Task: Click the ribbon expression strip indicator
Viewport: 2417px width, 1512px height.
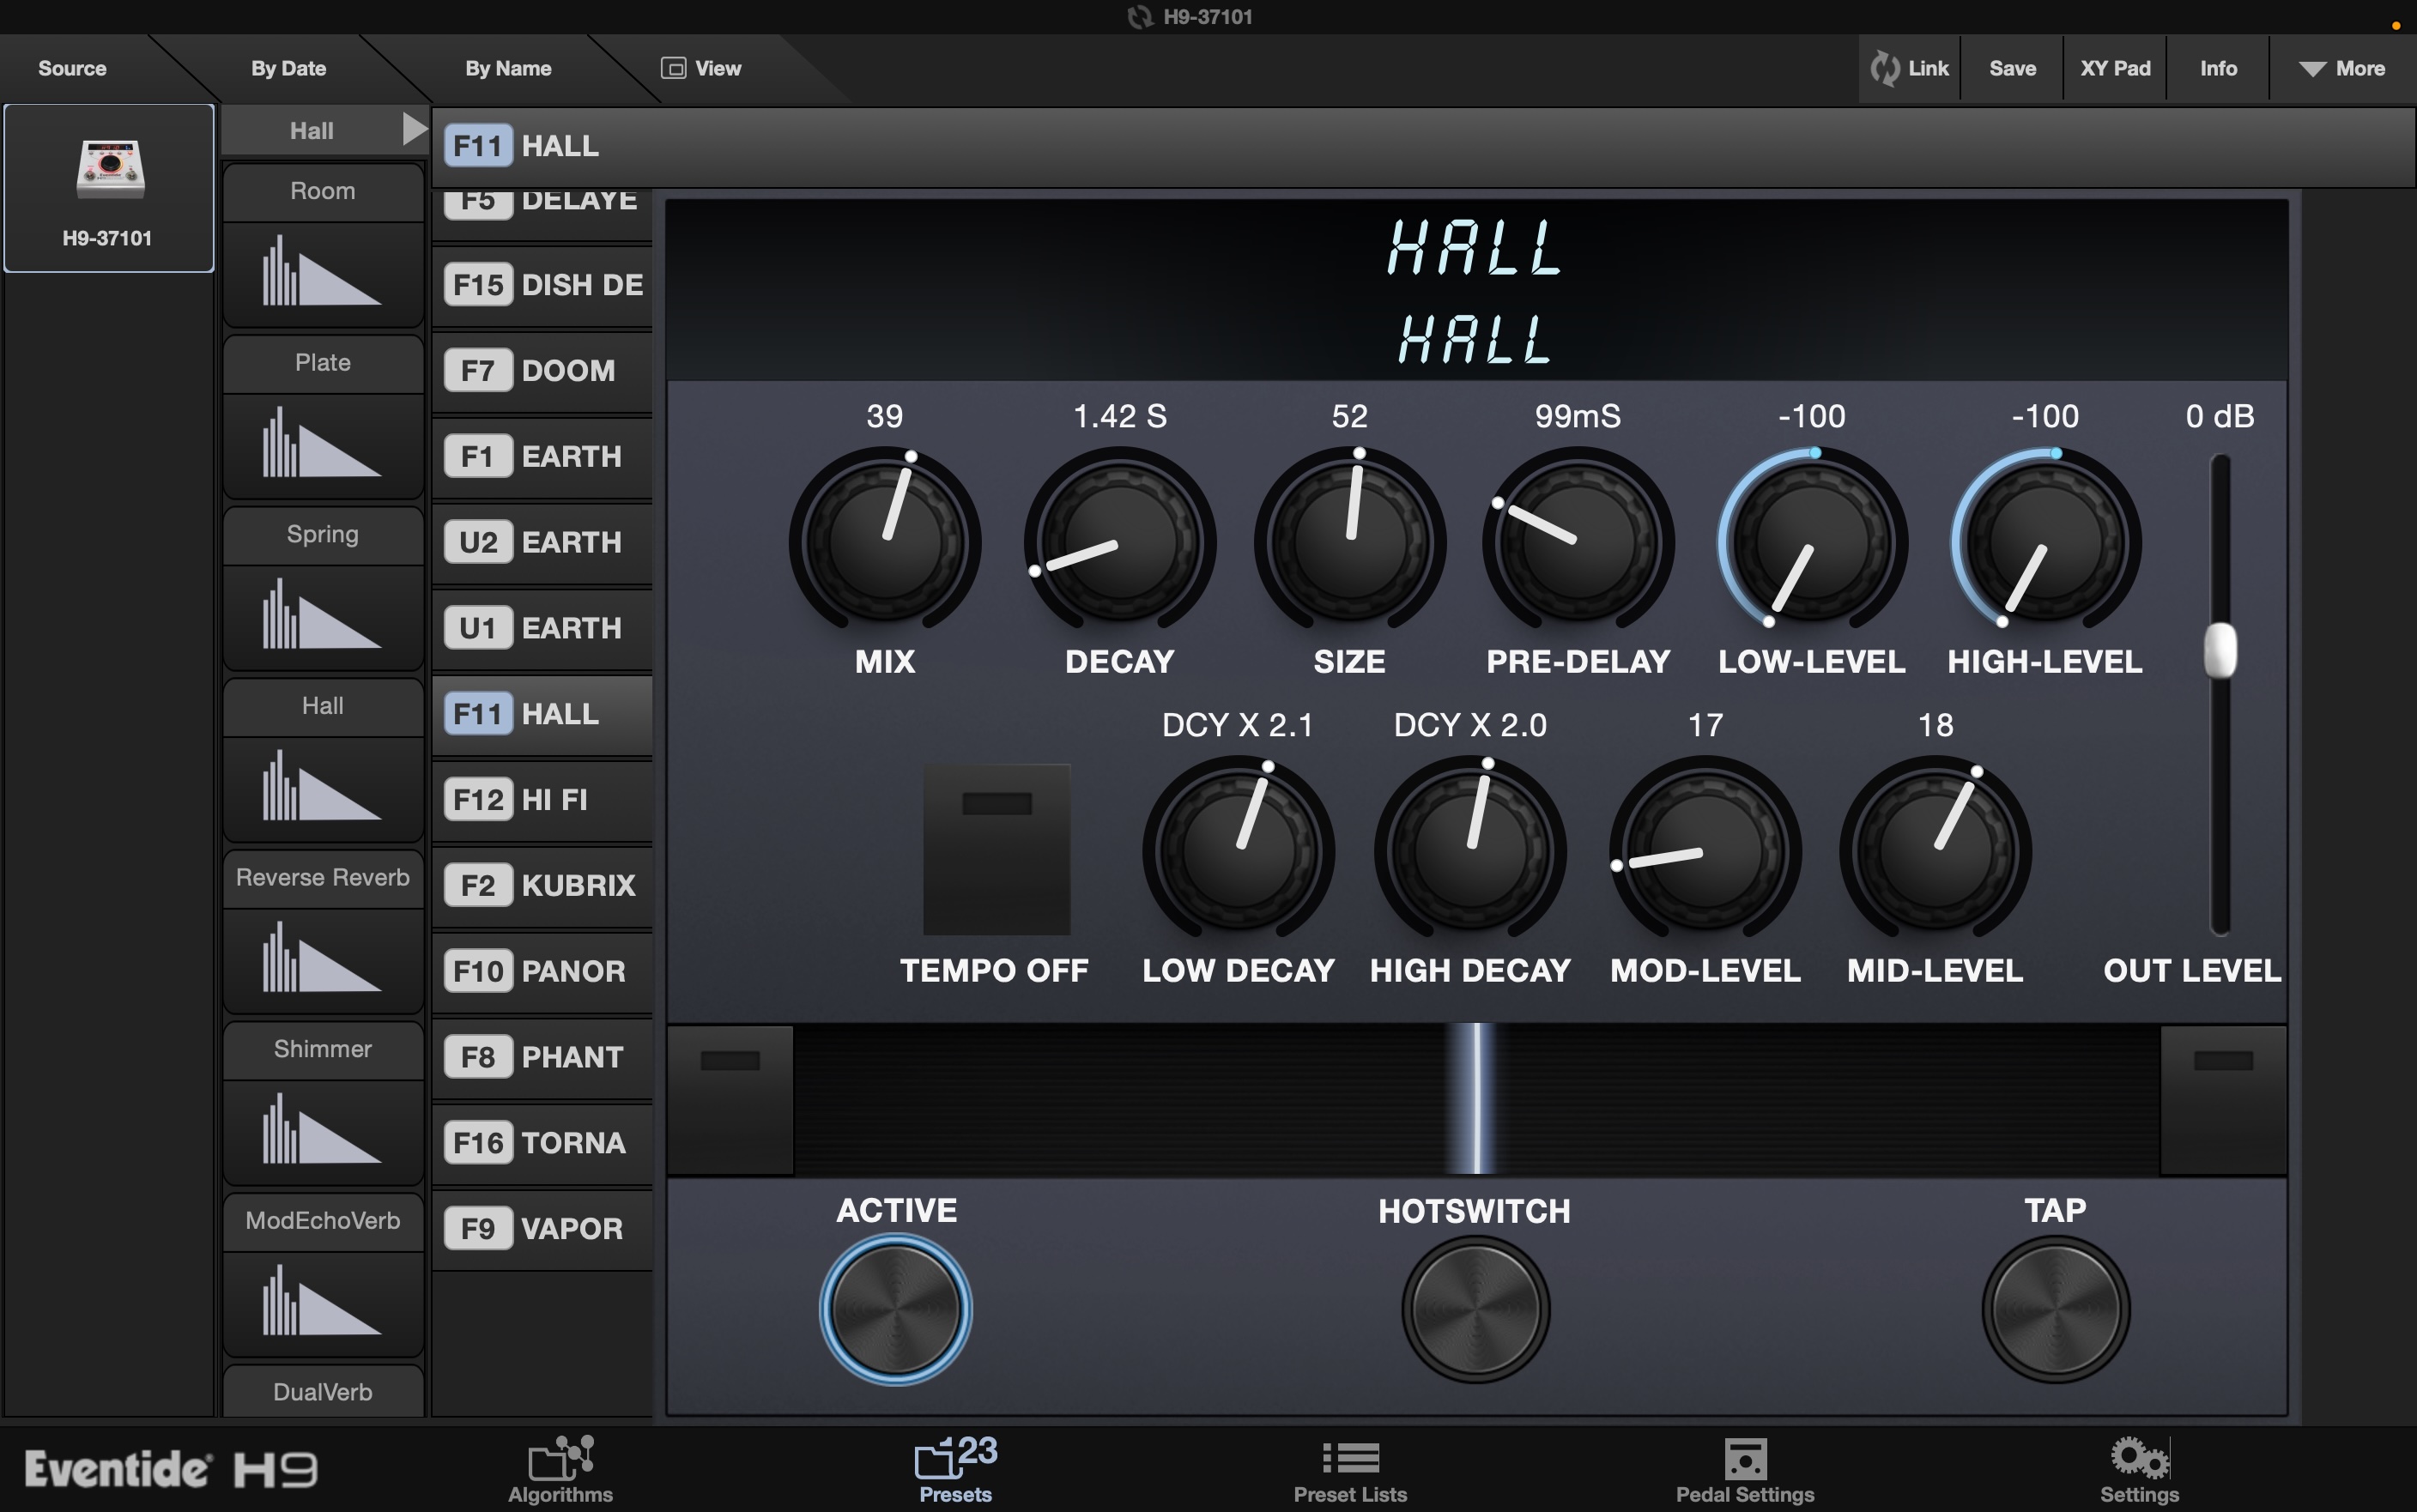Action: [x=1476, y=1099]
